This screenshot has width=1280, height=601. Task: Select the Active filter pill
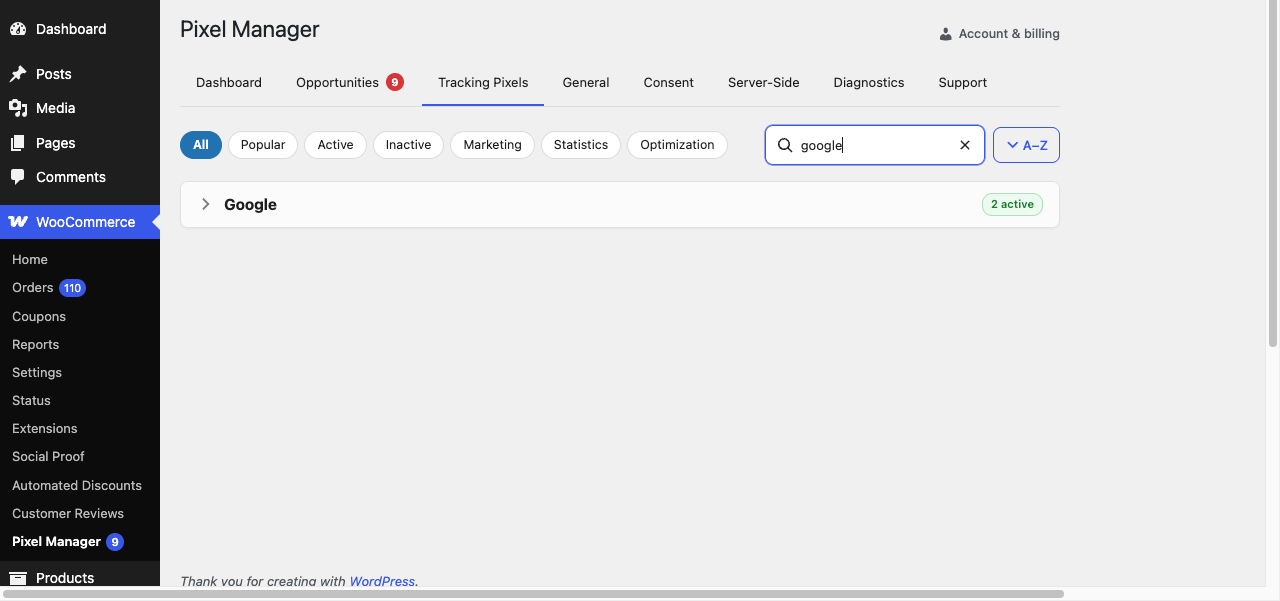[335, 145]
